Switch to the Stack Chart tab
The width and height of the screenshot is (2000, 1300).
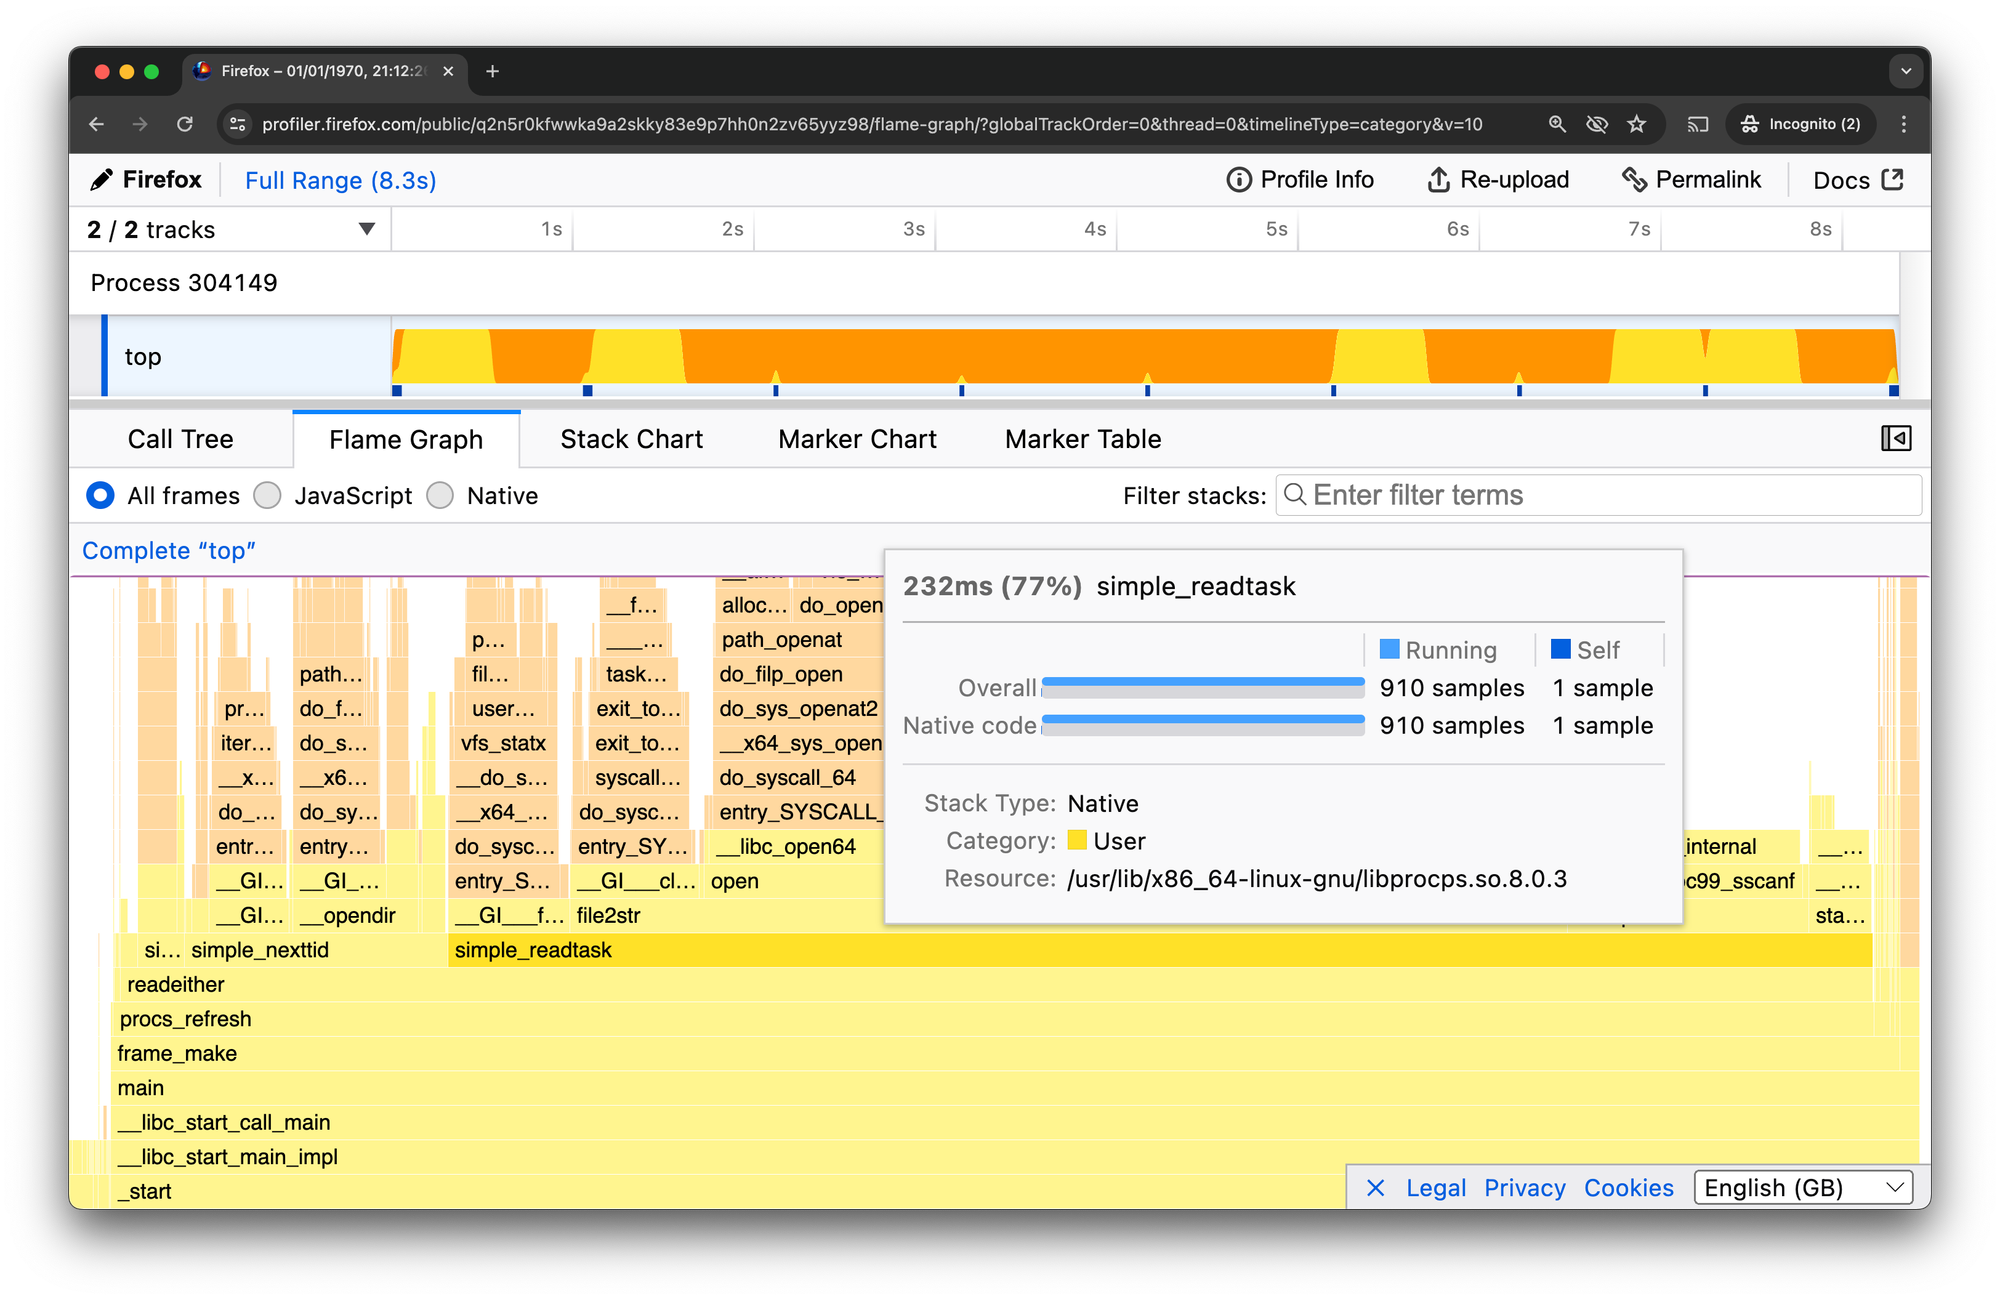[x=631, y=438]
